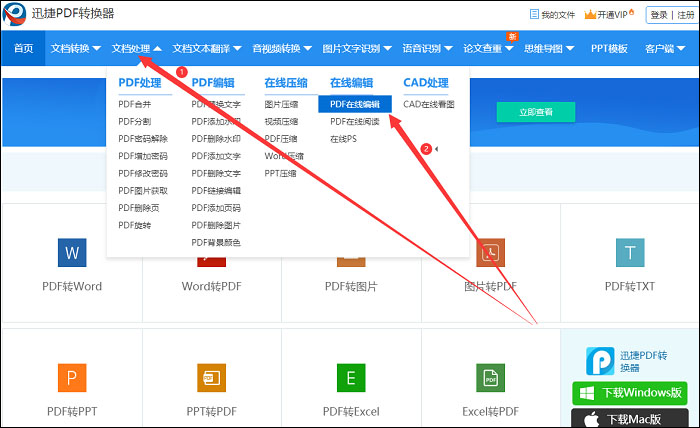Click the 注册 link

[686, 15]
